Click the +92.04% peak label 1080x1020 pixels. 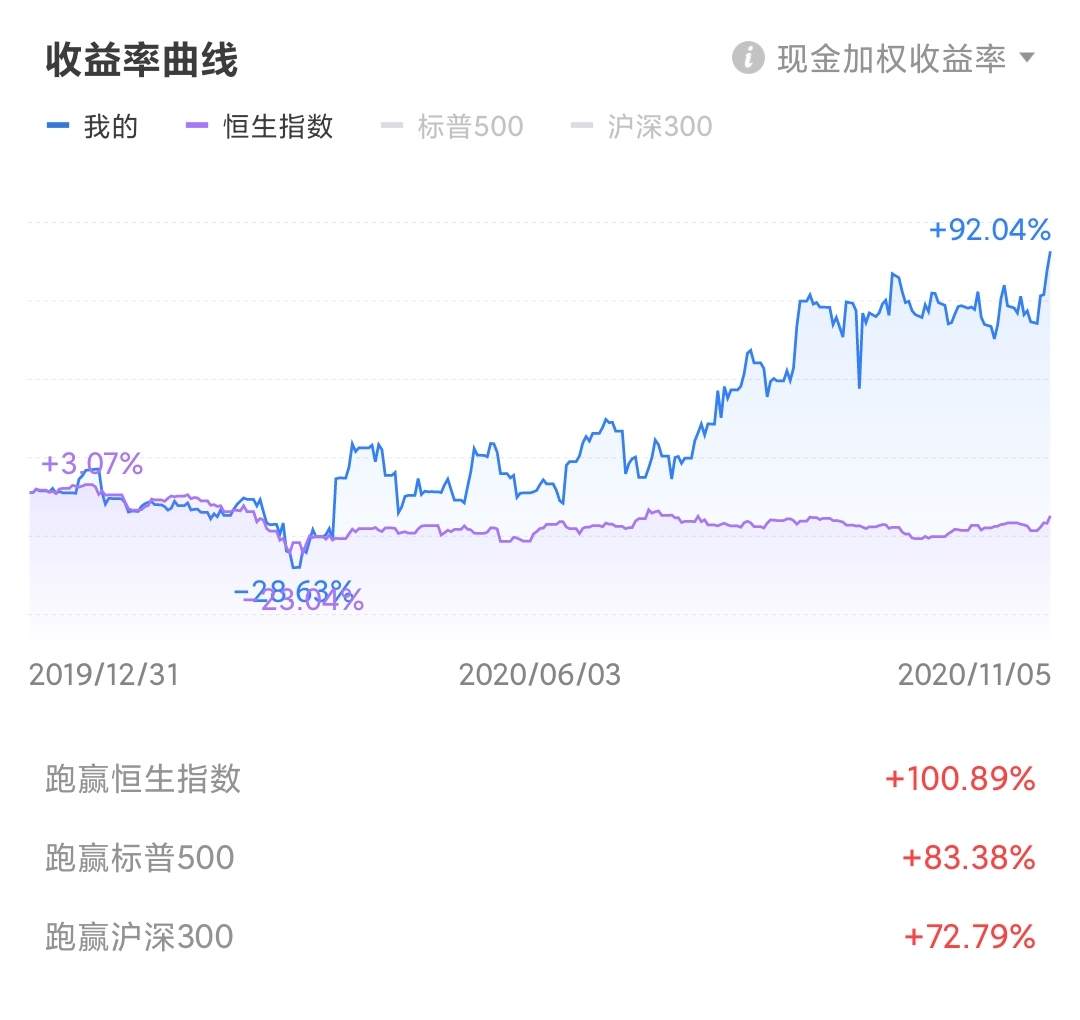pos(989,231)
